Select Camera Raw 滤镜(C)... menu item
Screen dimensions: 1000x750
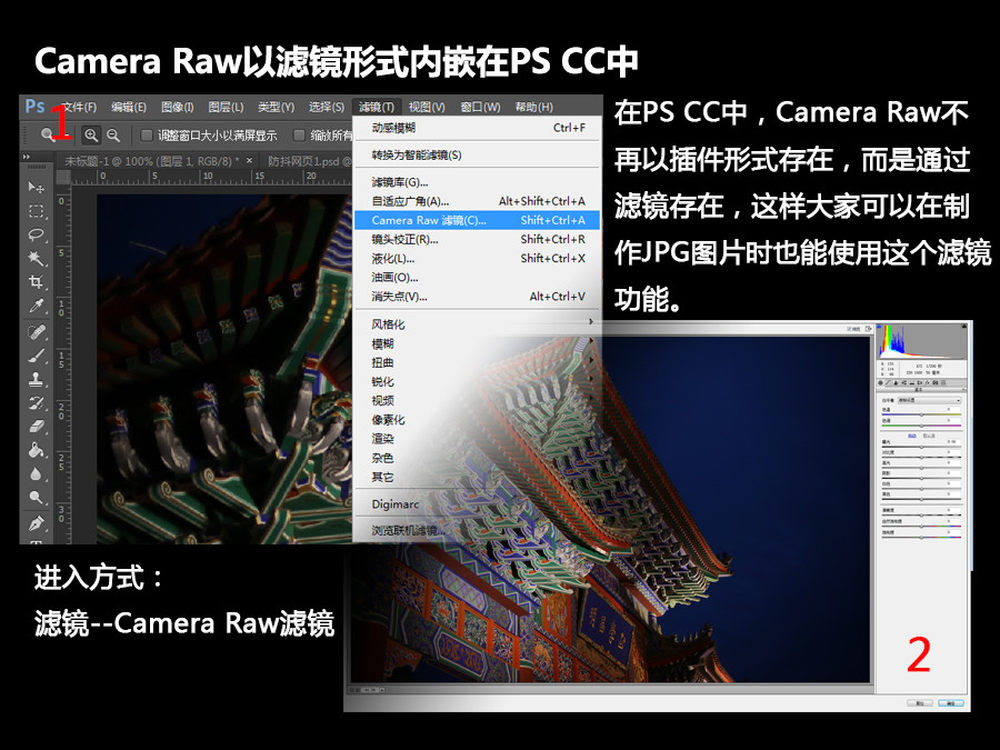pyautogui.click(x=476, y=220)
